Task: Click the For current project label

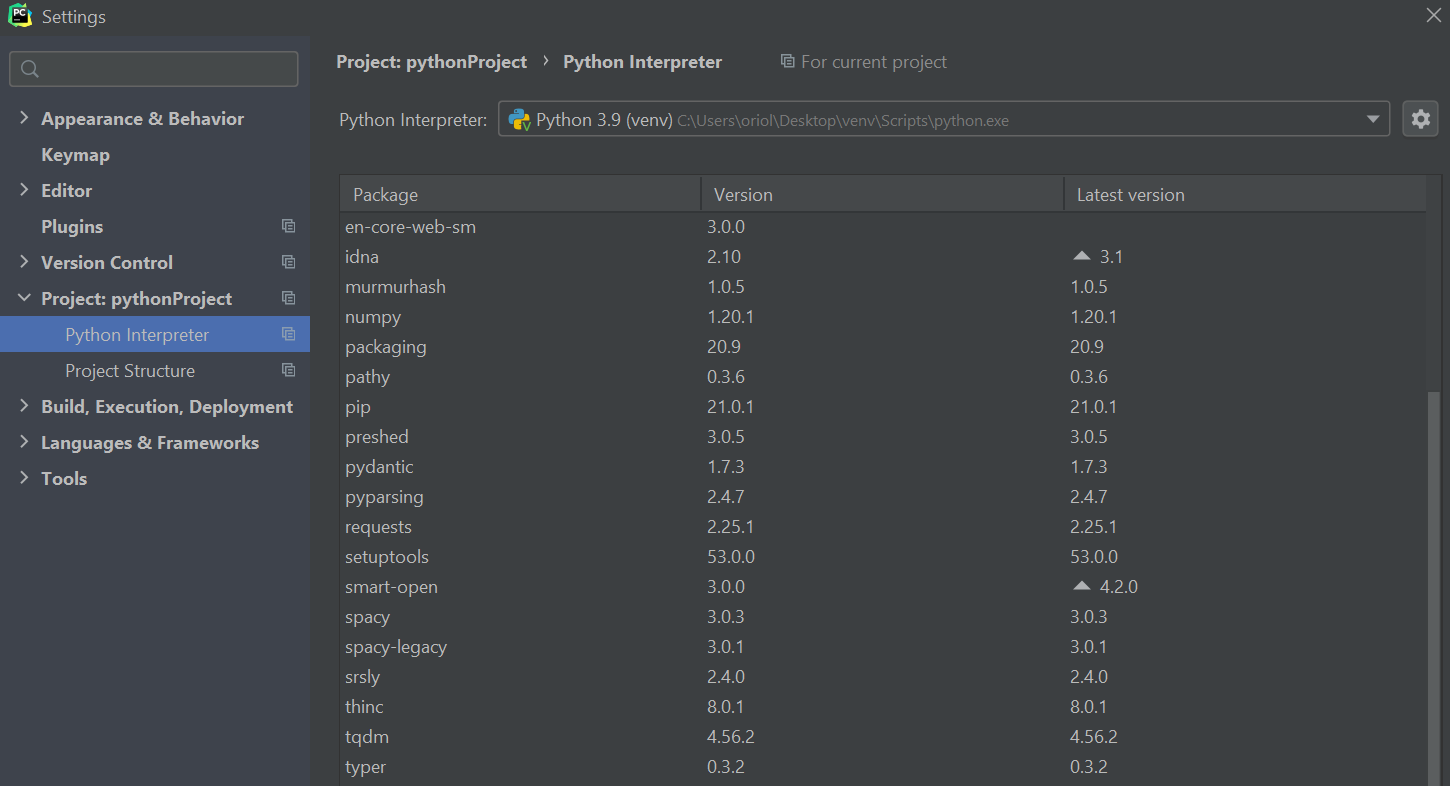Action: coord(874,62)
